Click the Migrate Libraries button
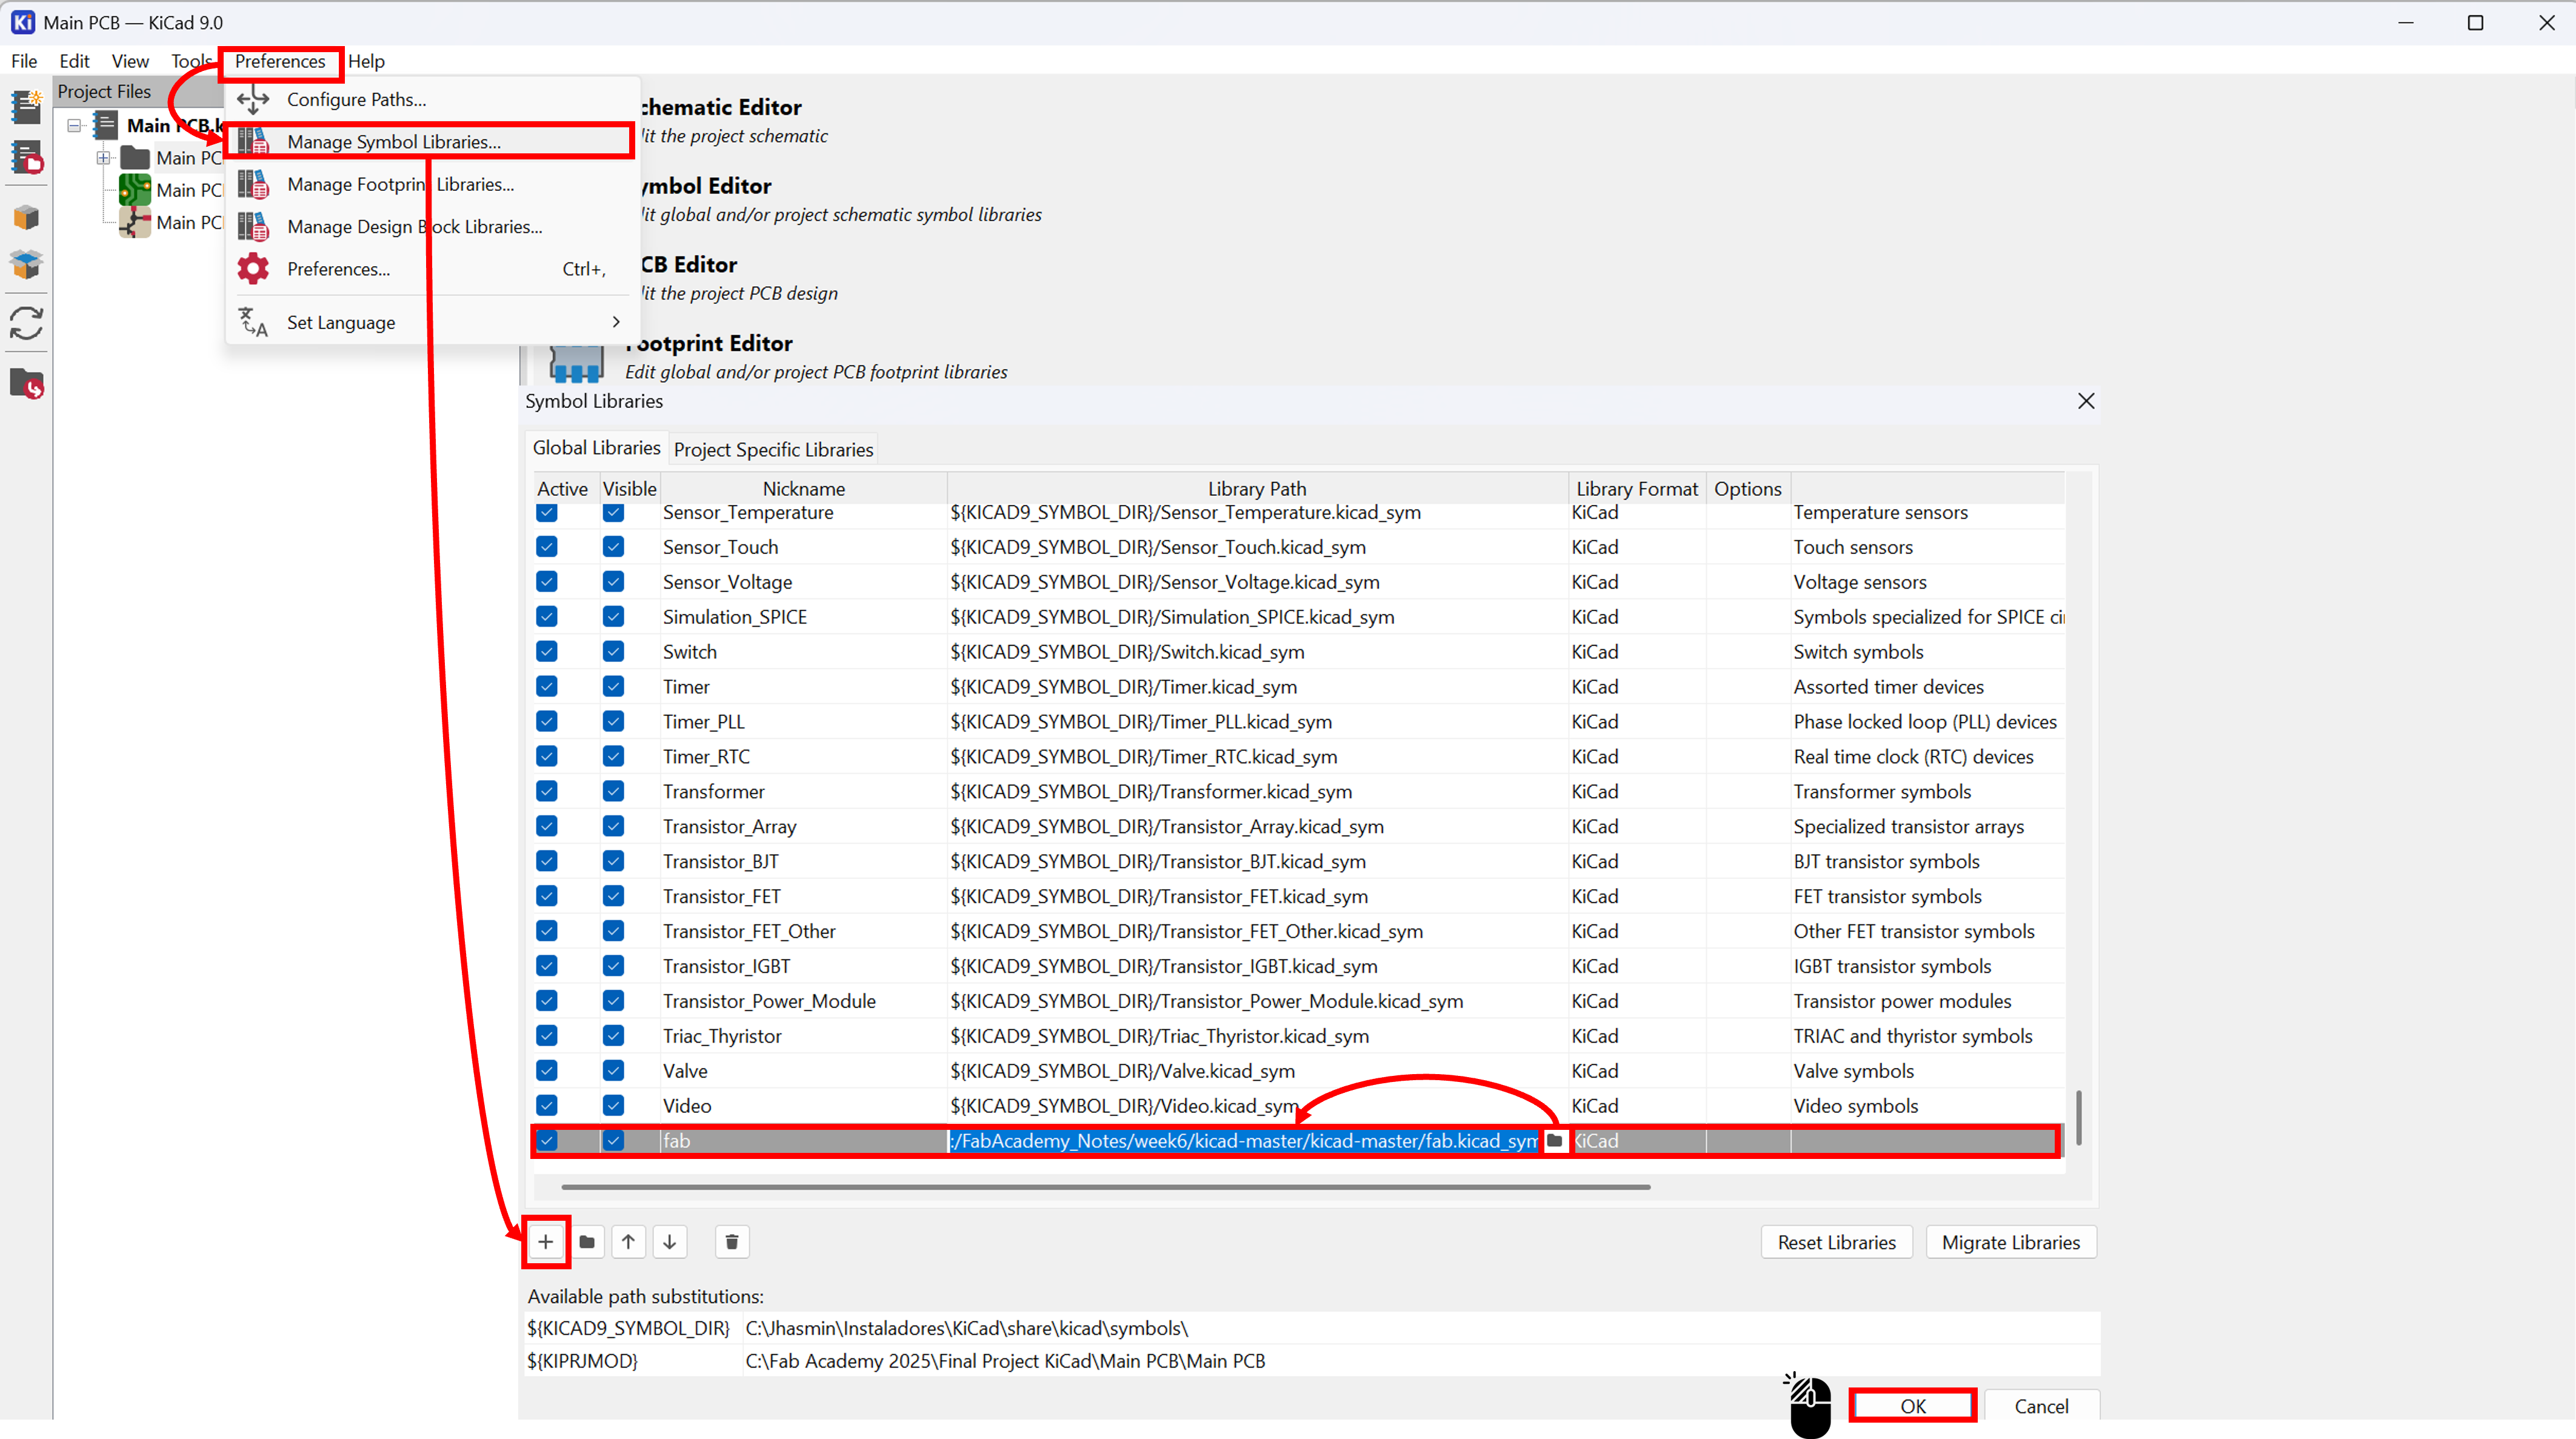 pos(2010,1242)
